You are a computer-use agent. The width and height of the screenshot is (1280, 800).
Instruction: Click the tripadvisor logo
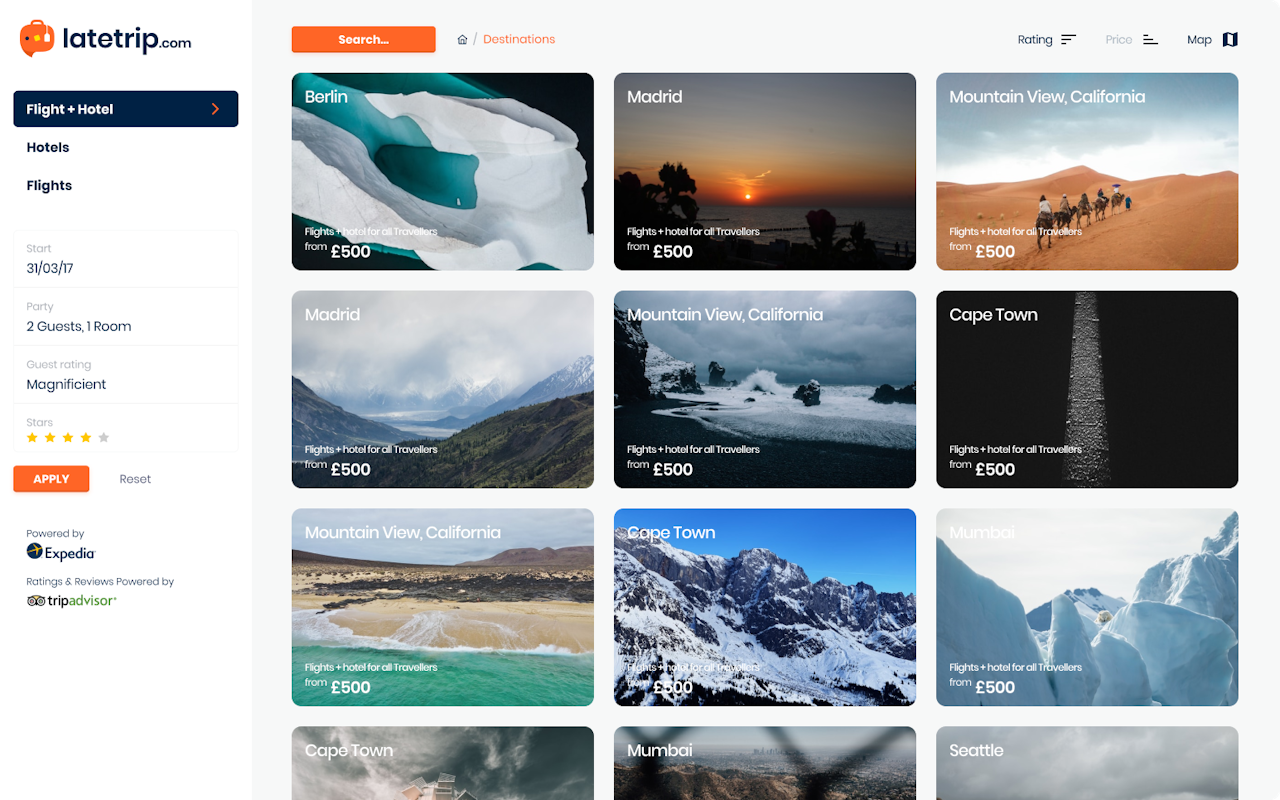point(72,601)
